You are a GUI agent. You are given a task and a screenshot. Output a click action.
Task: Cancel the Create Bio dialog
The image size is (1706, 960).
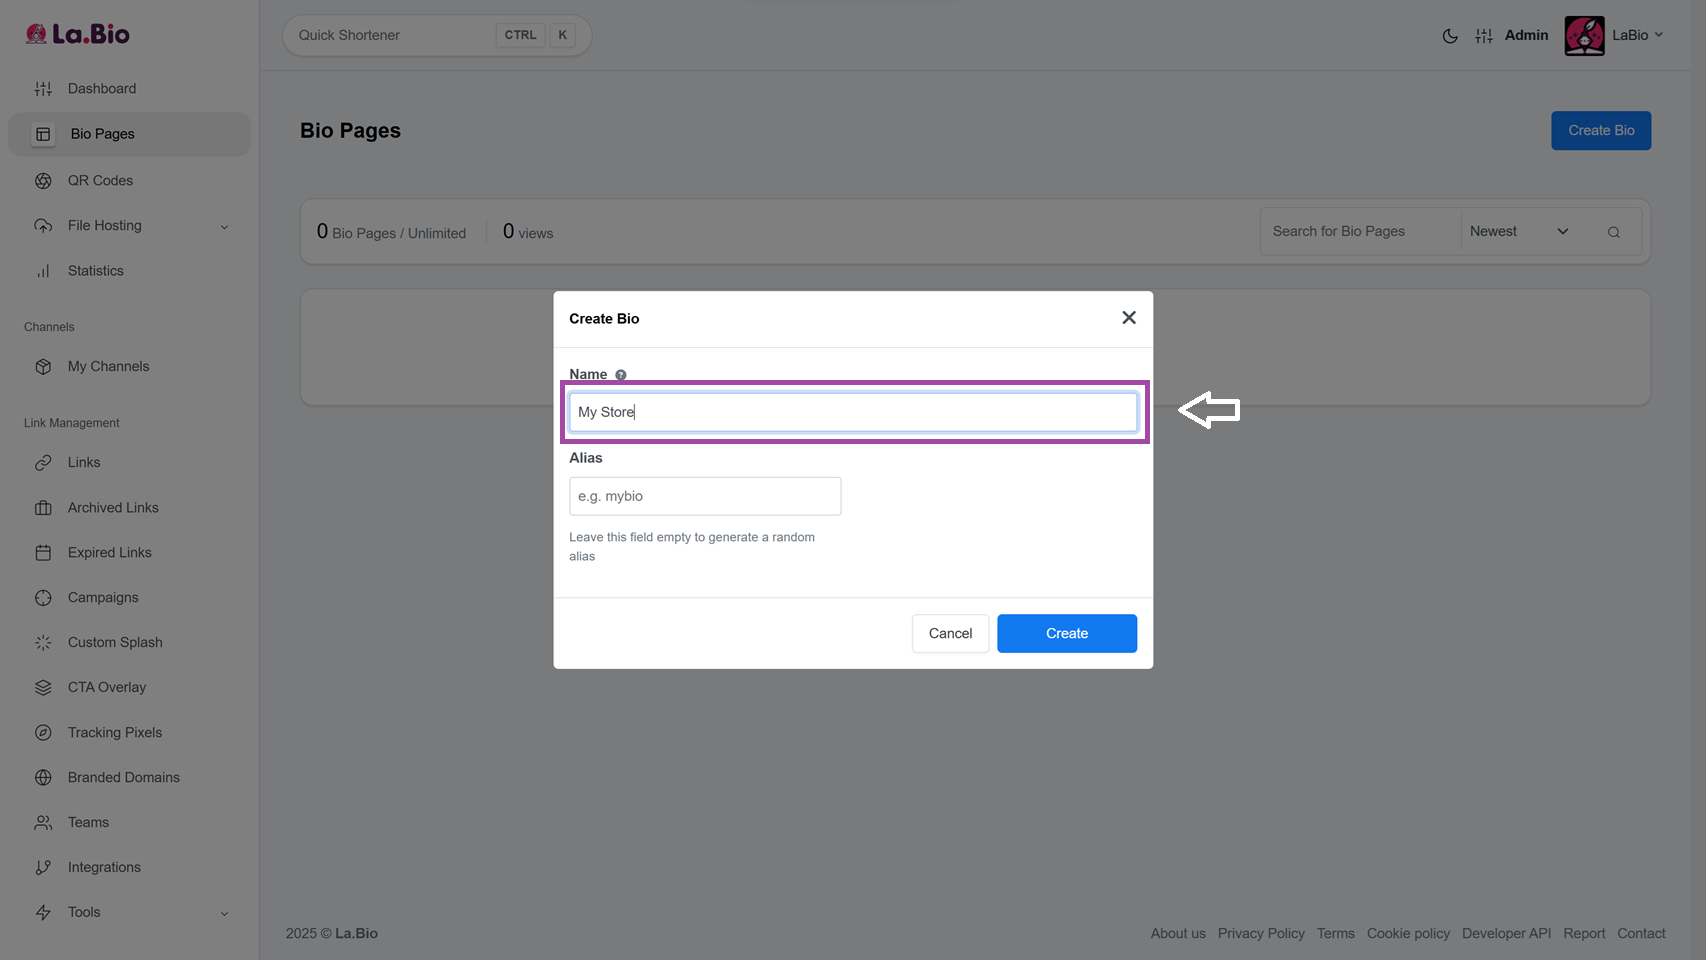tap(949, 634)
